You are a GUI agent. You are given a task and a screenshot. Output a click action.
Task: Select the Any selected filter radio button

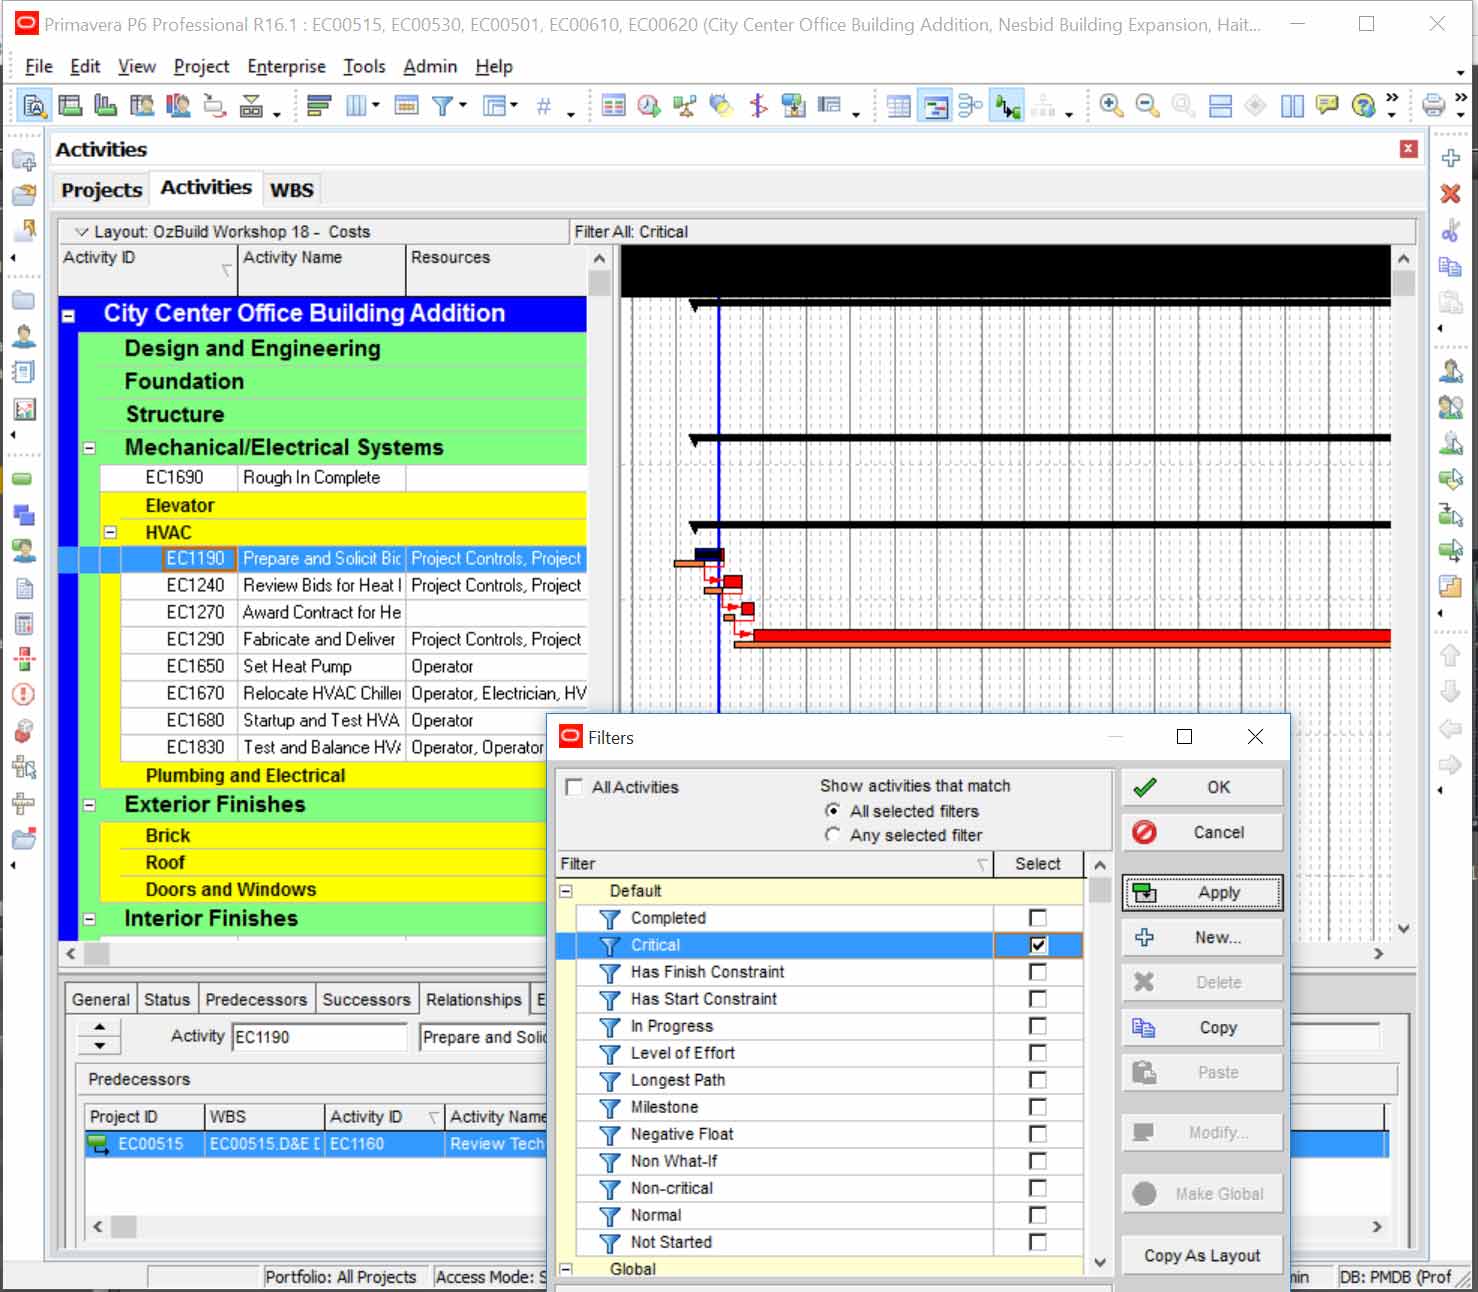coord(832,835)
